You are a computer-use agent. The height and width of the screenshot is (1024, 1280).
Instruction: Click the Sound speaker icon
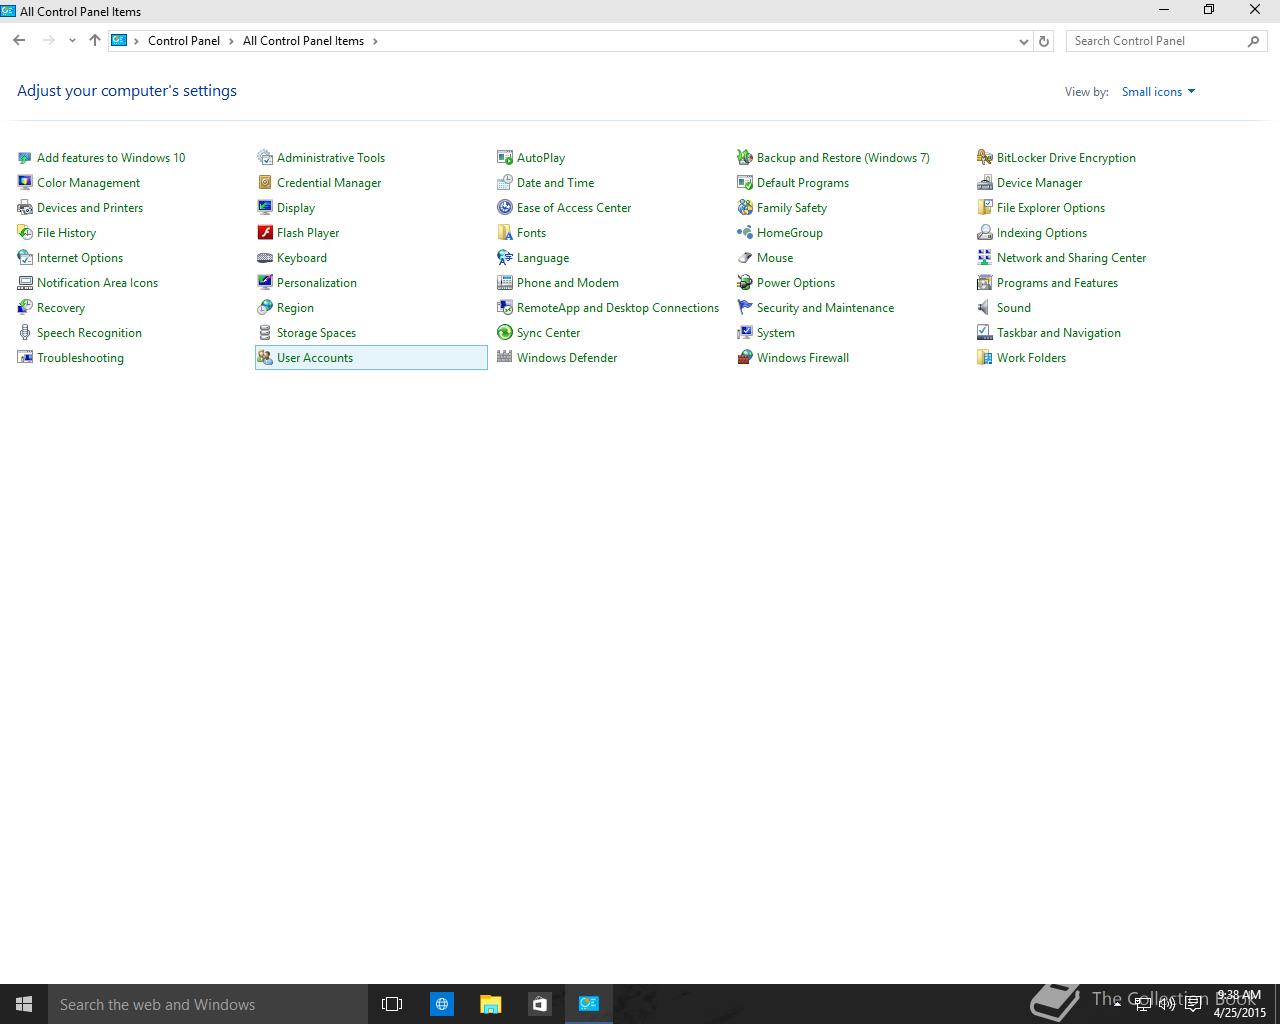985,307
